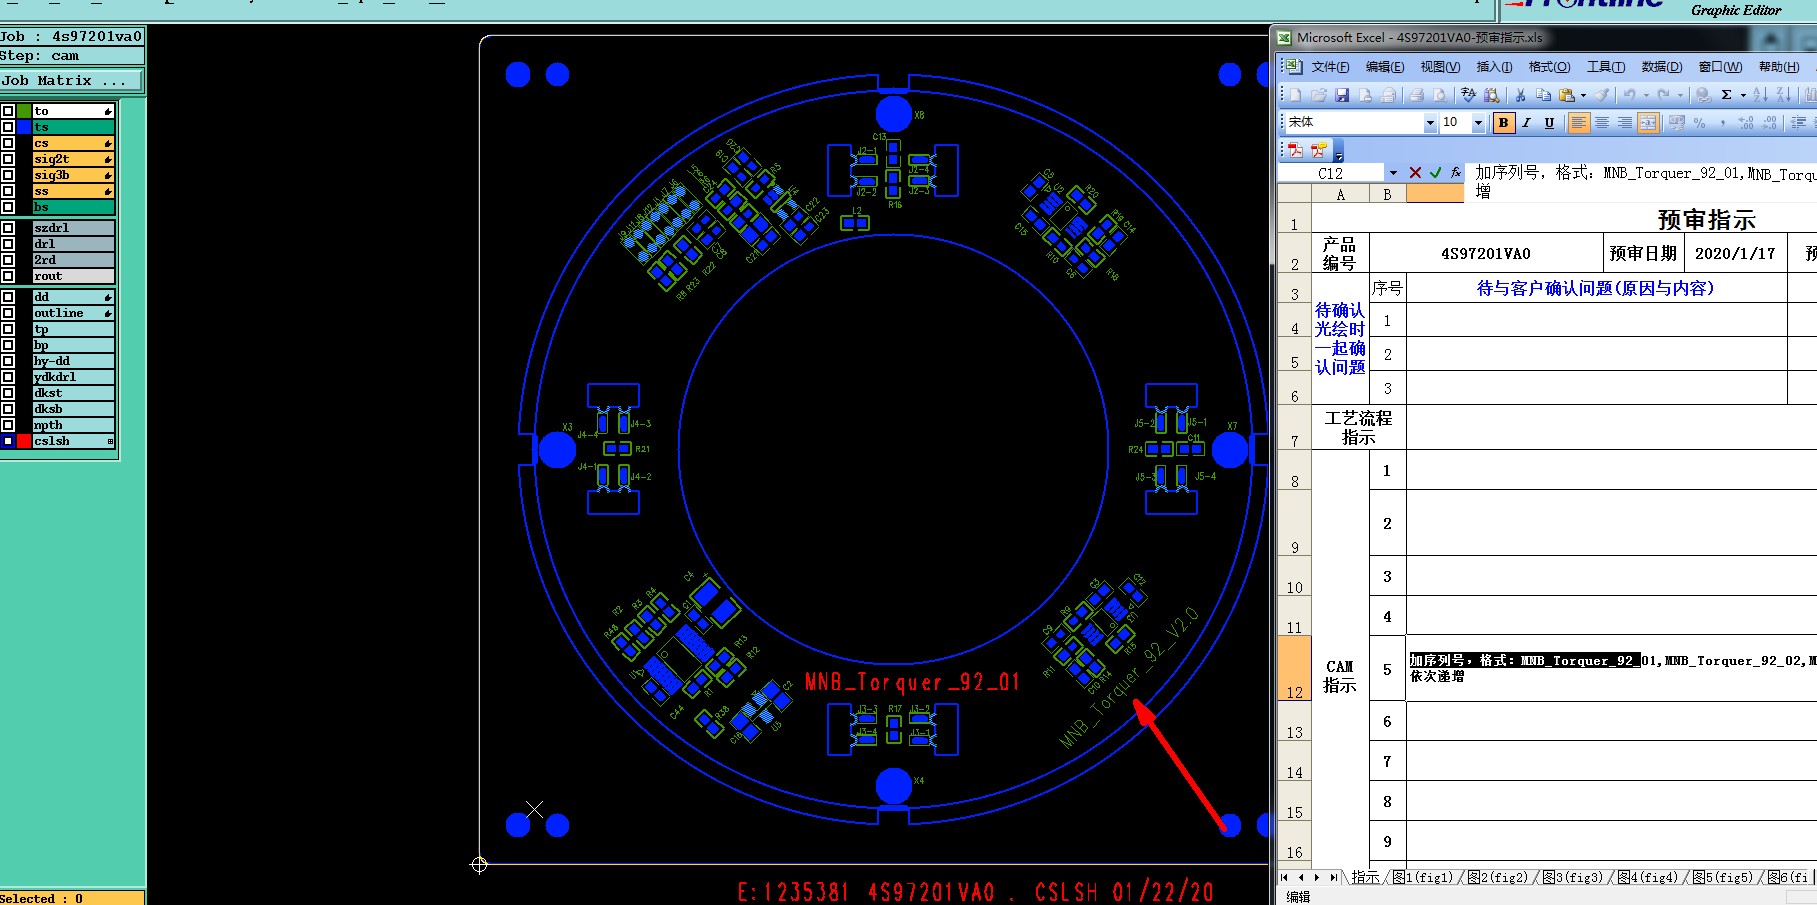Click the AutoSum sigma icon
Image resolution: width=1817 pixels, height=905 pixels.
1726,95
